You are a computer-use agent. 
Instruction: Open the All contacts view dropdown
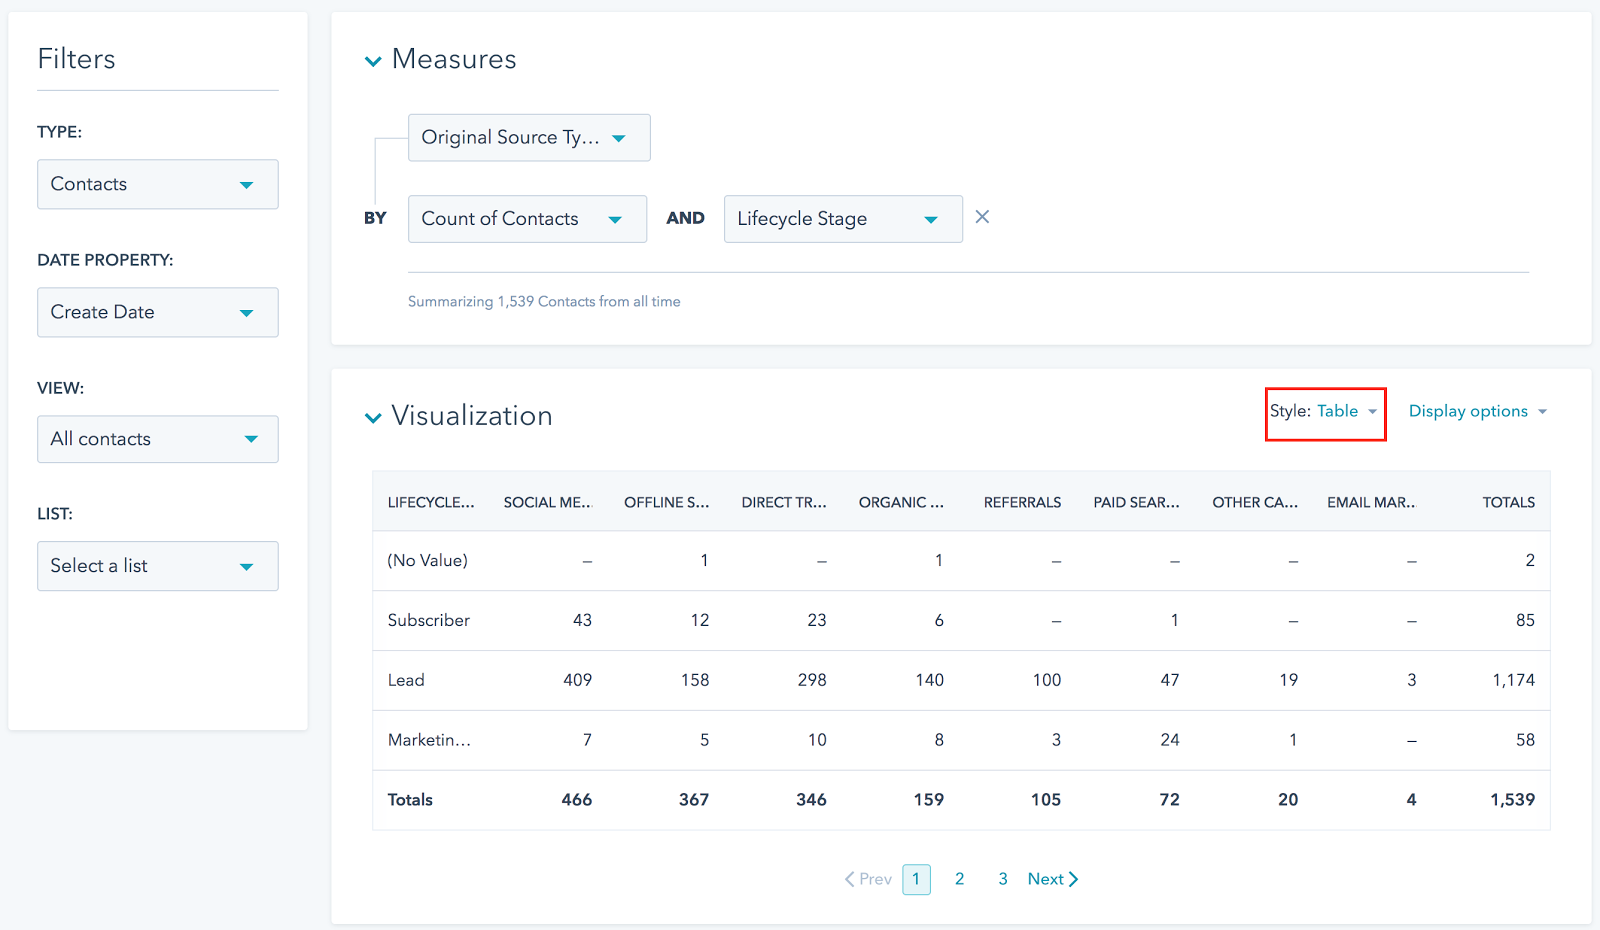click(x=157, y=439)
